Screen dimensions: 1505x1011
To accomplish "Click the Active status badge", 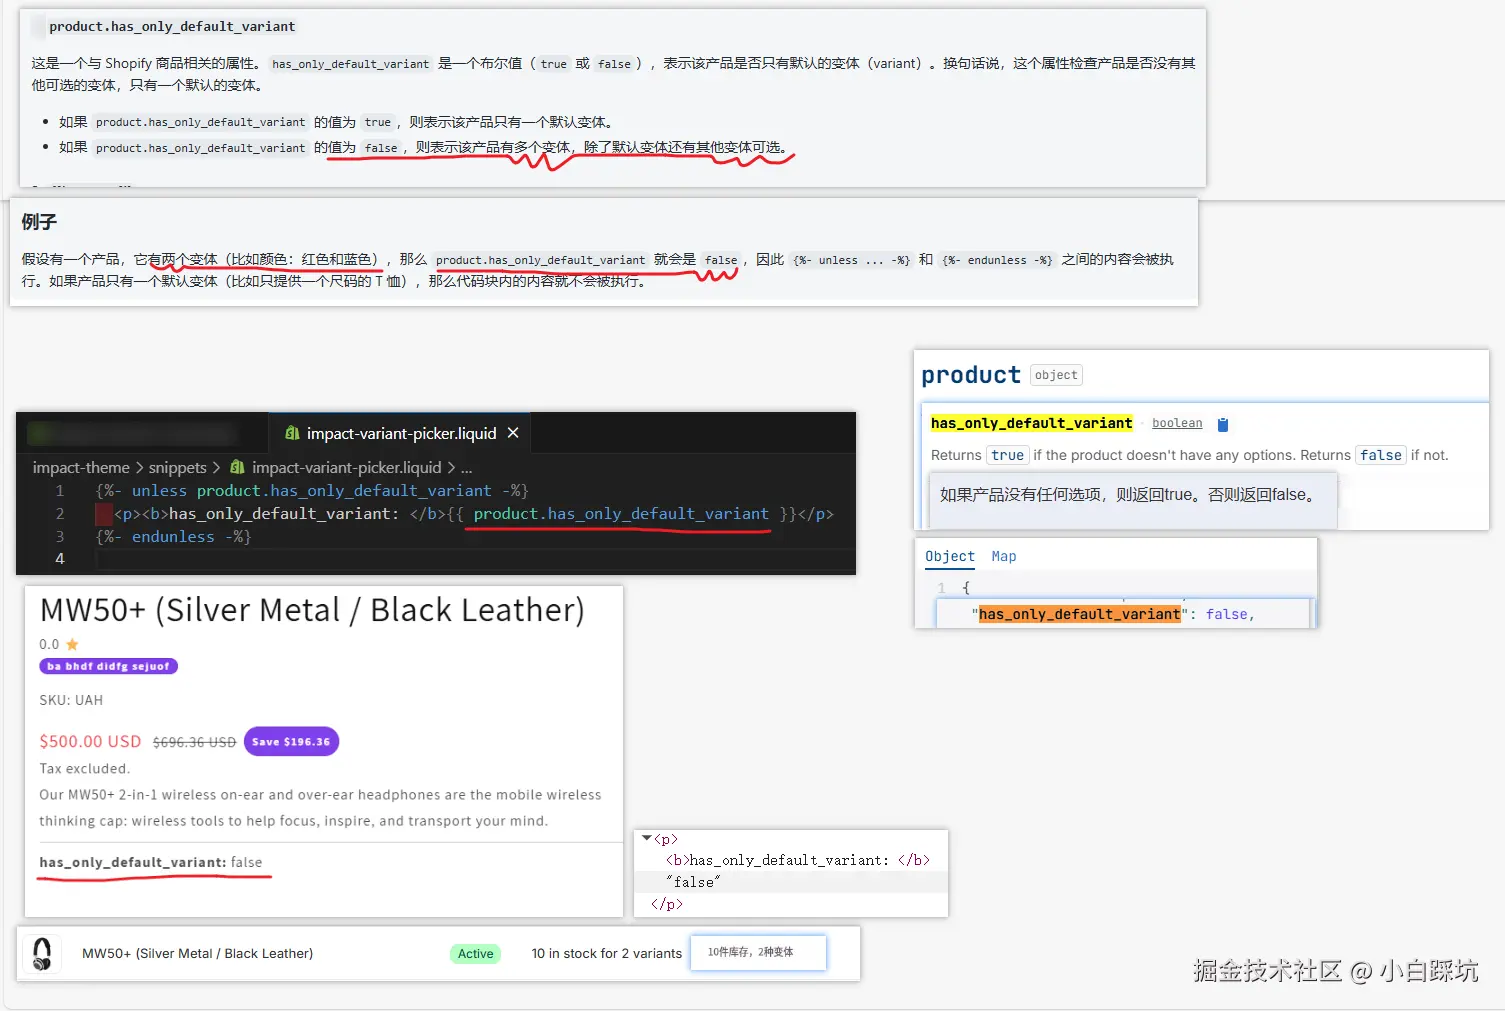I will (x=475, y=954).
